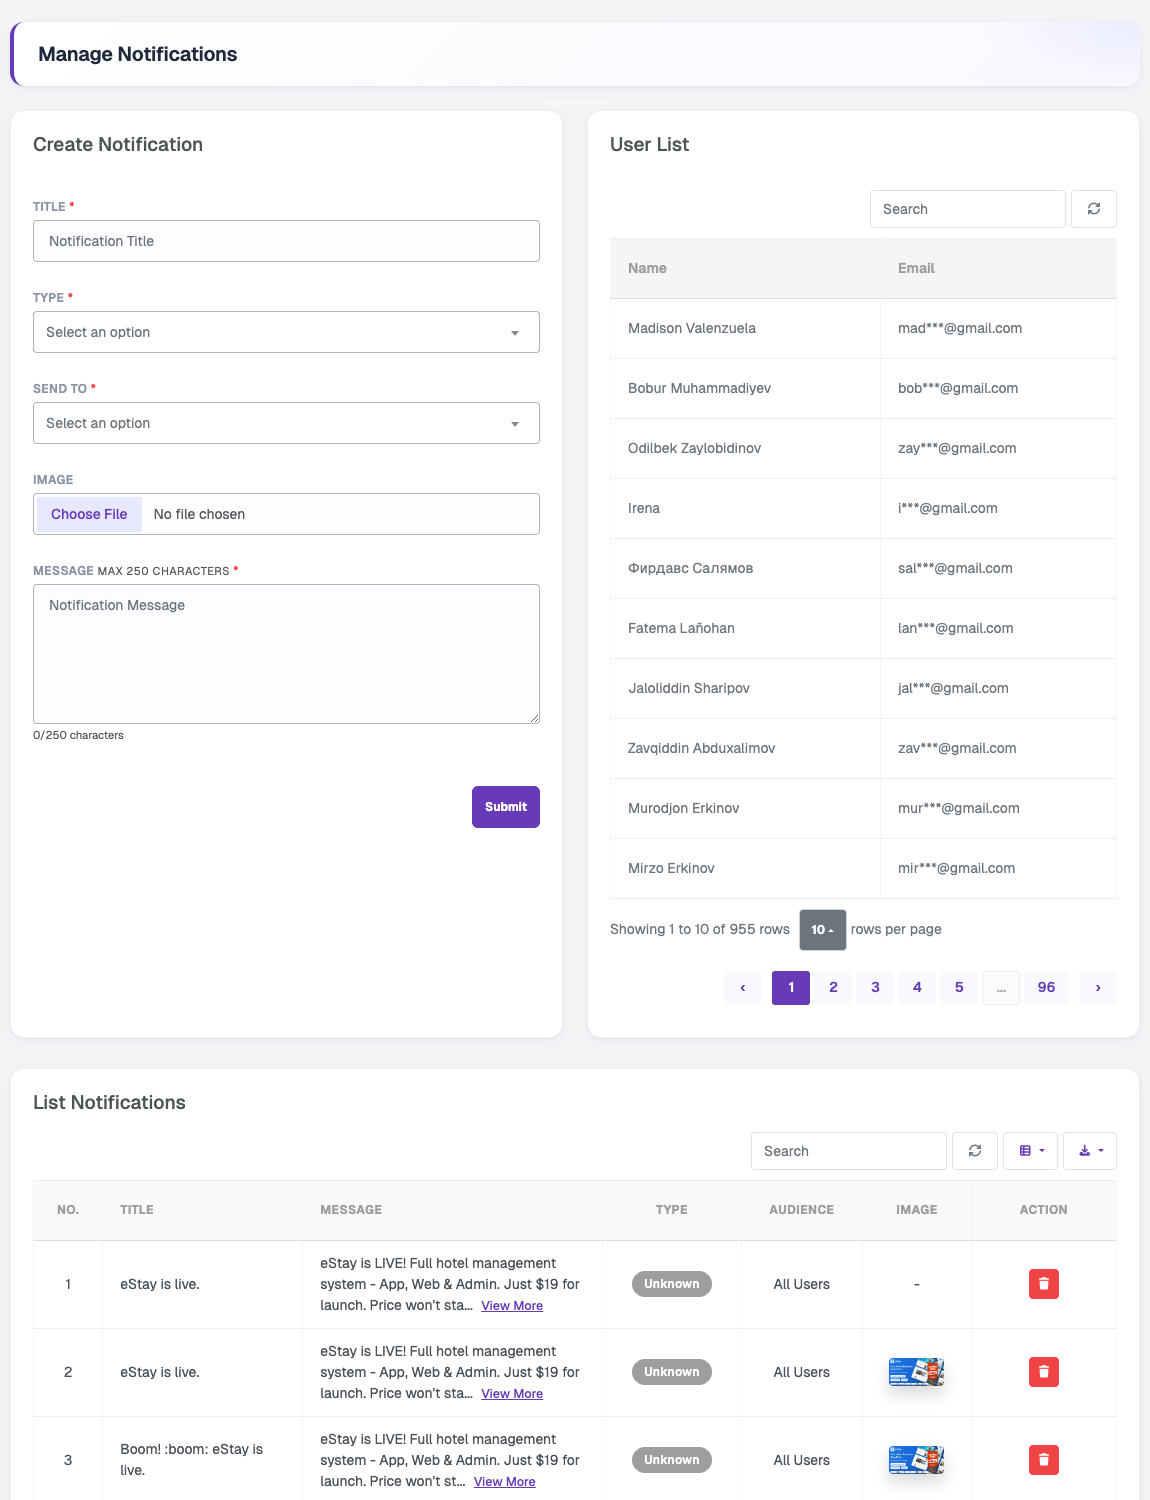Open View More on first notification
This screenshot has width=1150, height=1500.
(512, 1306)
